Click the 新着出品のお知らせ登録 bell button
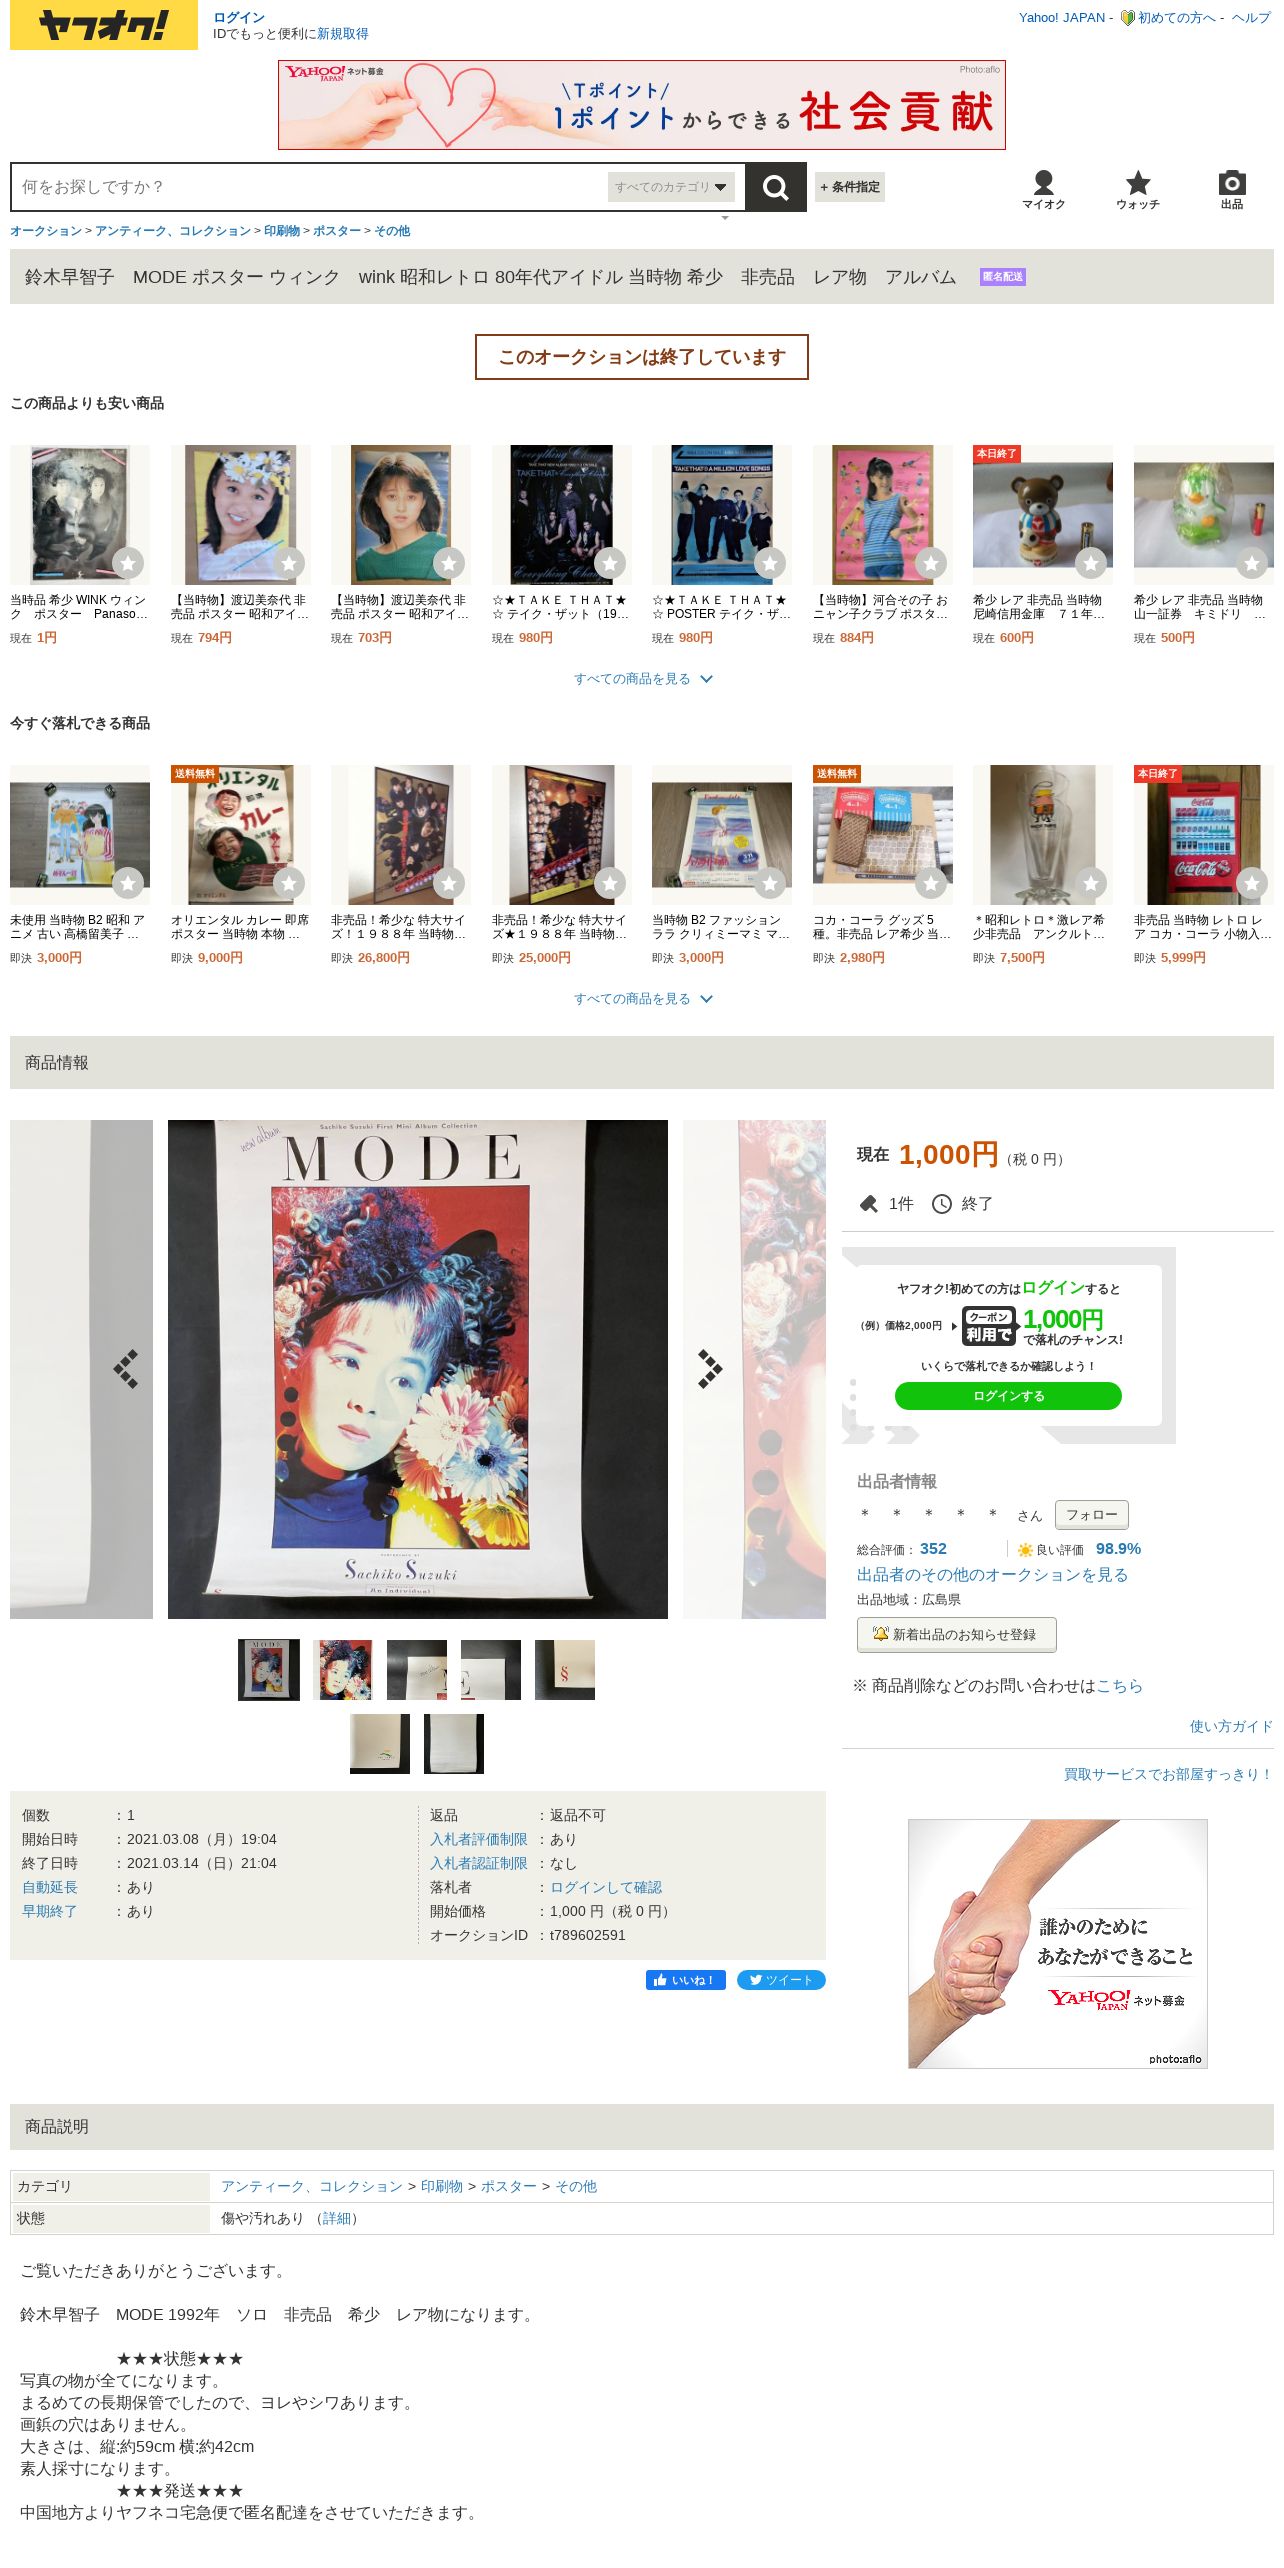 point(956,1635)
